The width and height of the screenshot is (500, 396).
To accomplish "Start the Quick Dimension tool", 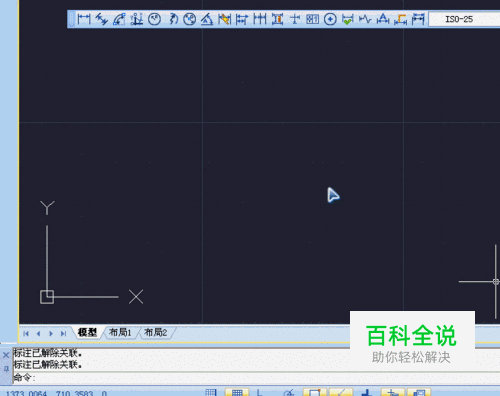I will [225, 19].
